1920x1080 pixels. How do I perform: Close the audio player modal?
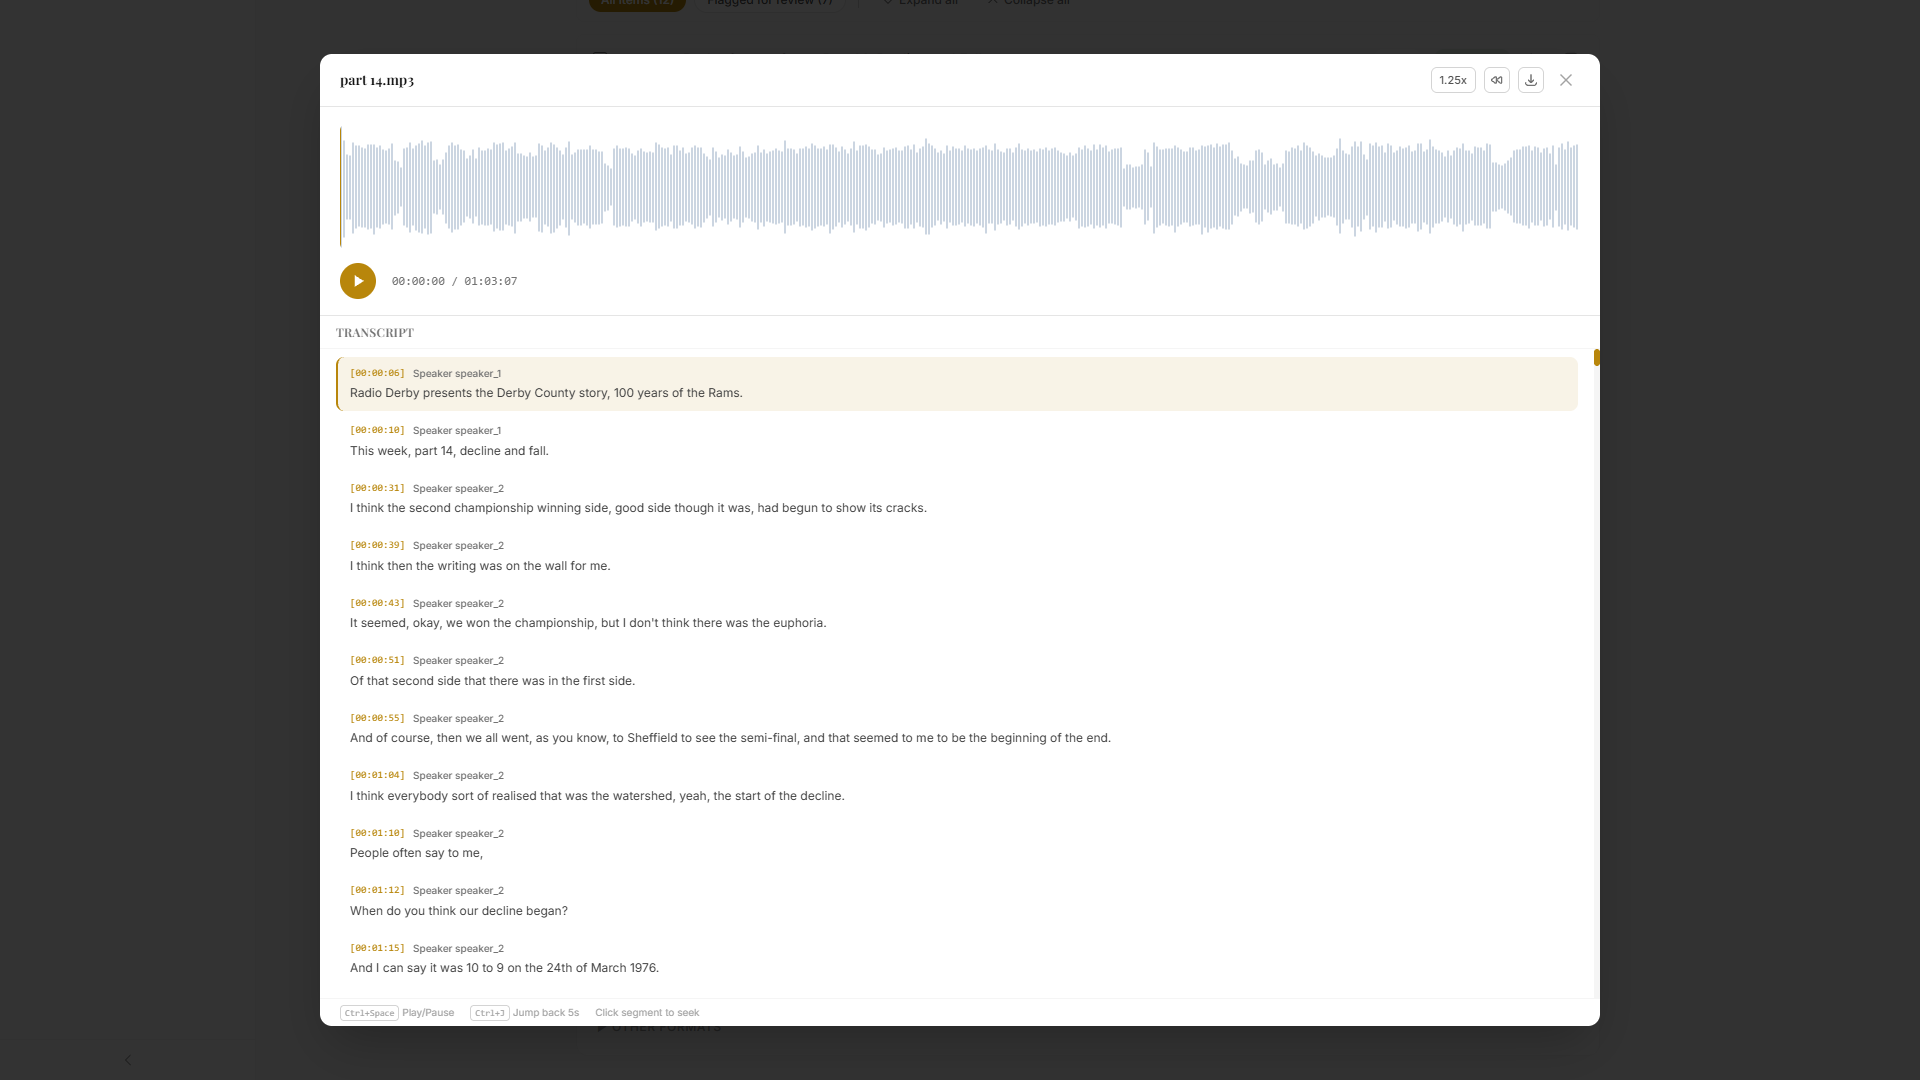pyautogui.click(x=1565, y=80)
